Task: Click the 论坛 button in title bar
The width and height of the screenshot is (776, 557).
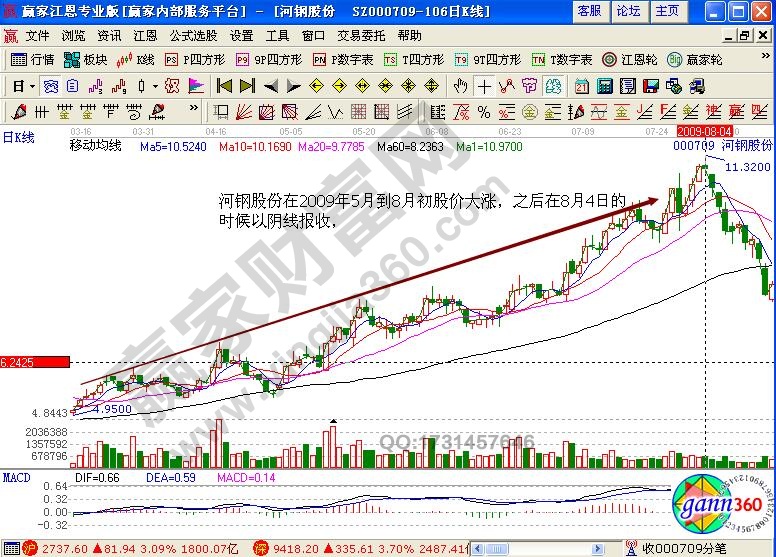Action: (629, 11)
